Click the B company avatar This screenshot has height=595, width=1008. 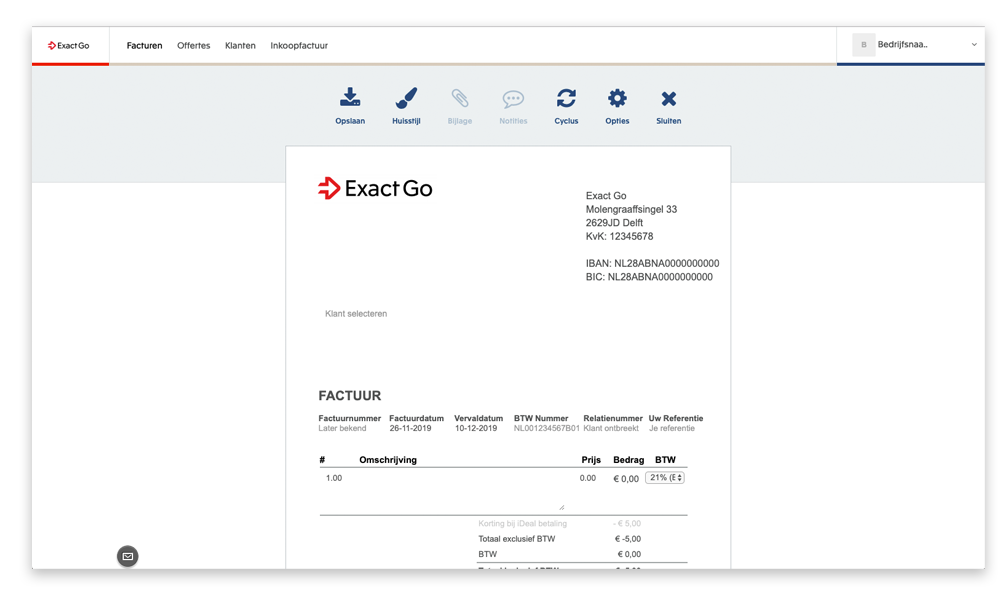coord(863,45)
